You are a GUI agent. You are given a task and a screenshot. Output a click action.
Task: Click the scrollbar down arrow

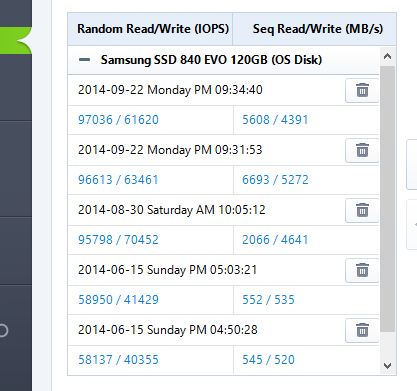(x=387, y=366)
